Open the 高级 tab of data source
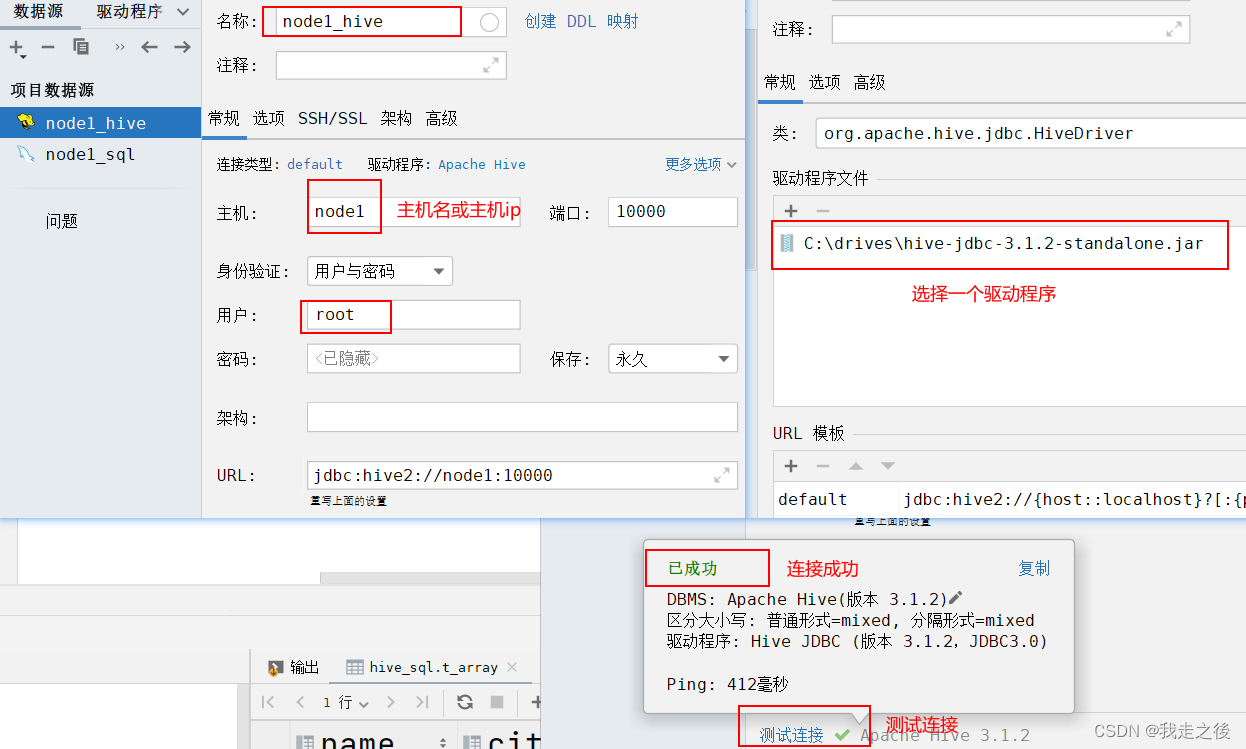 [x=441, y=118]
